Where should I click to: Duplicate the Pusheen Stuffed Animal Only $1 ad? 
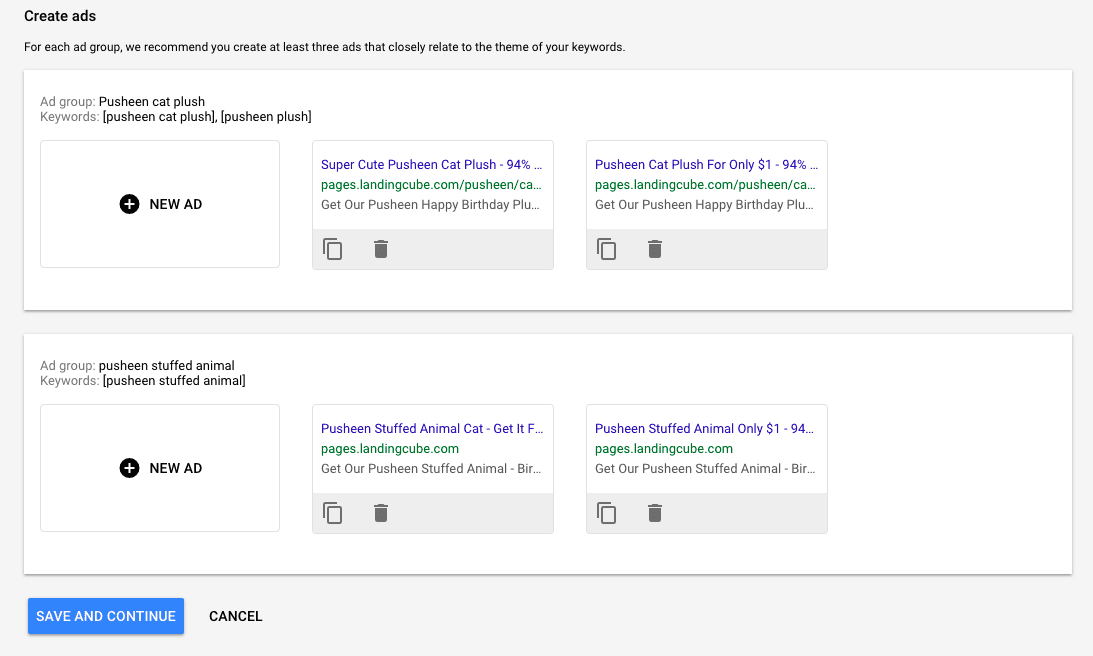click(607, 513)
